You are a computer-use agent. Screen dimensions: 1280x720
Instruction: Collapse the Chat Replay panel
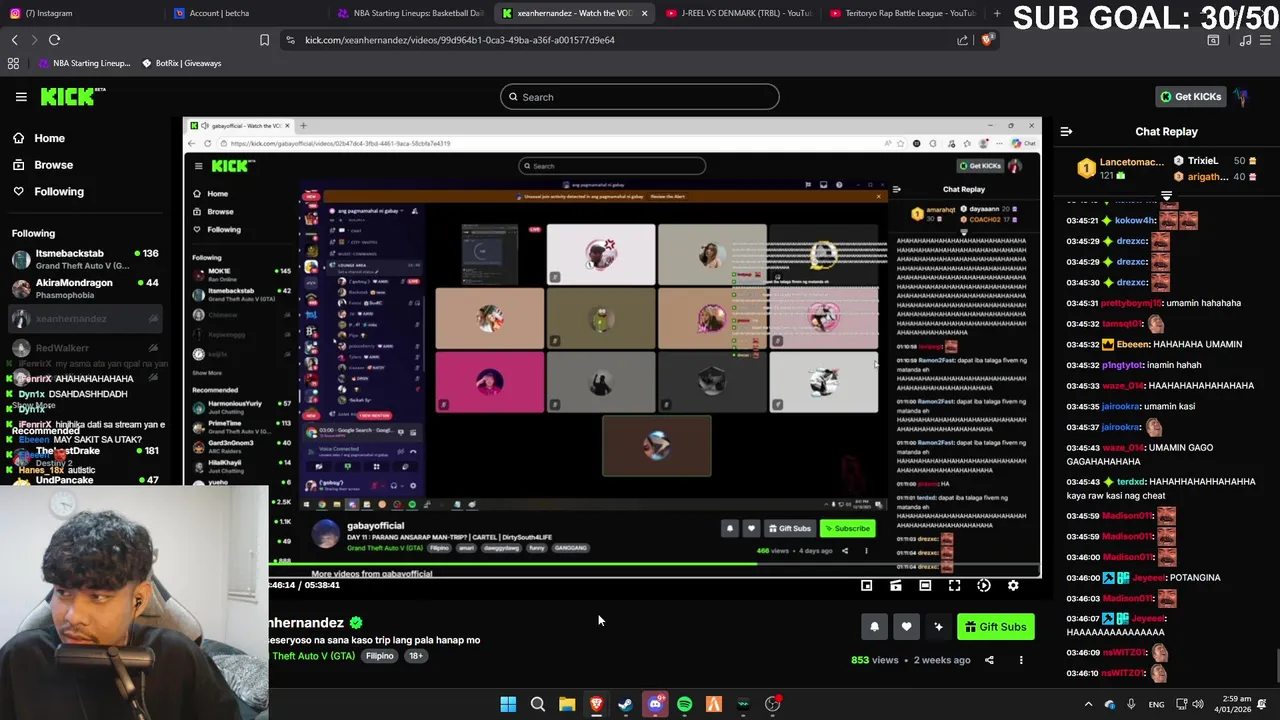(1066, 131)
